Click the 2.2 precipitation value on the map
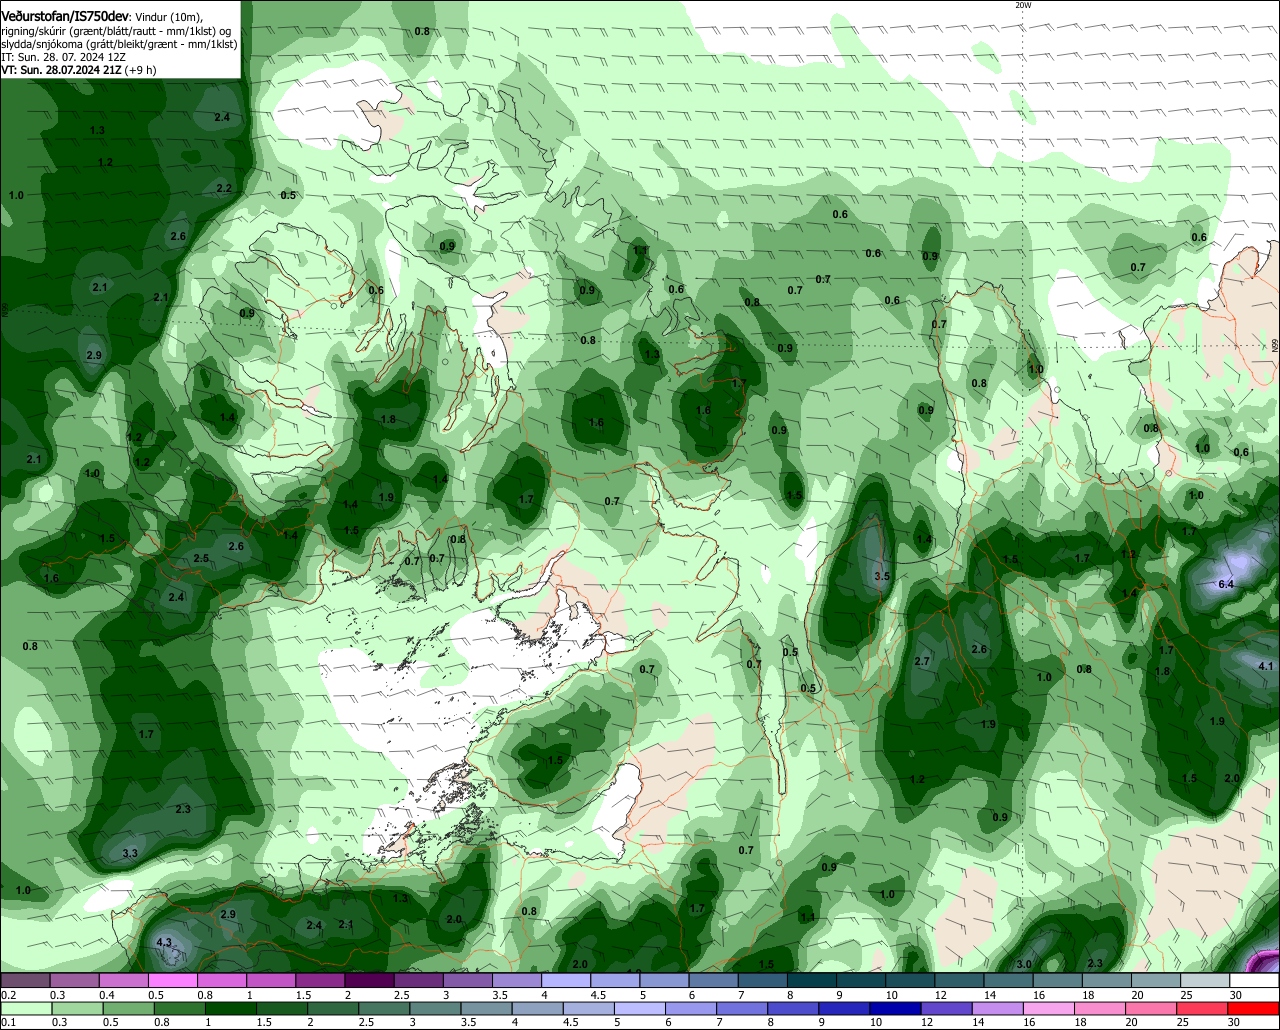 [x=224, y=188]
